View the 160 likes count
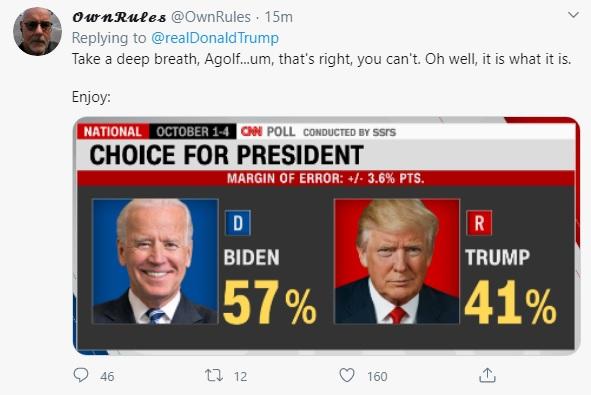The image size is (591, 395). (377, 376)
